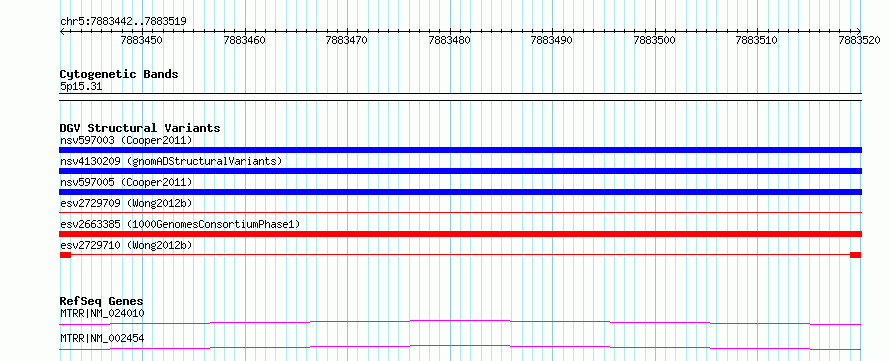The image size is (890, 361).
Task: Click the right red block of esv2729710
Action: pyautogui.click(x=855, y=255)
